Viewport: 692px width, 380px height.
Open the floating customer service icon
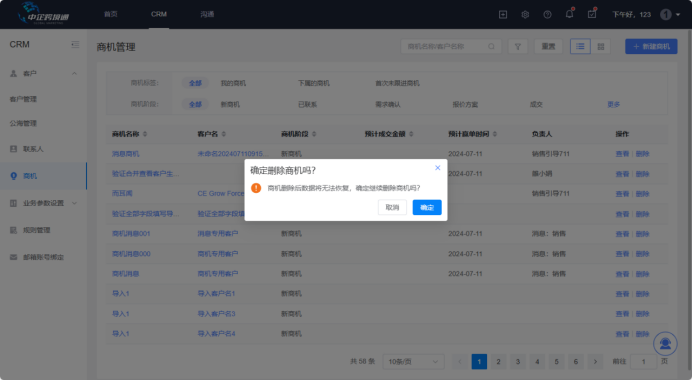click(665, 343)
